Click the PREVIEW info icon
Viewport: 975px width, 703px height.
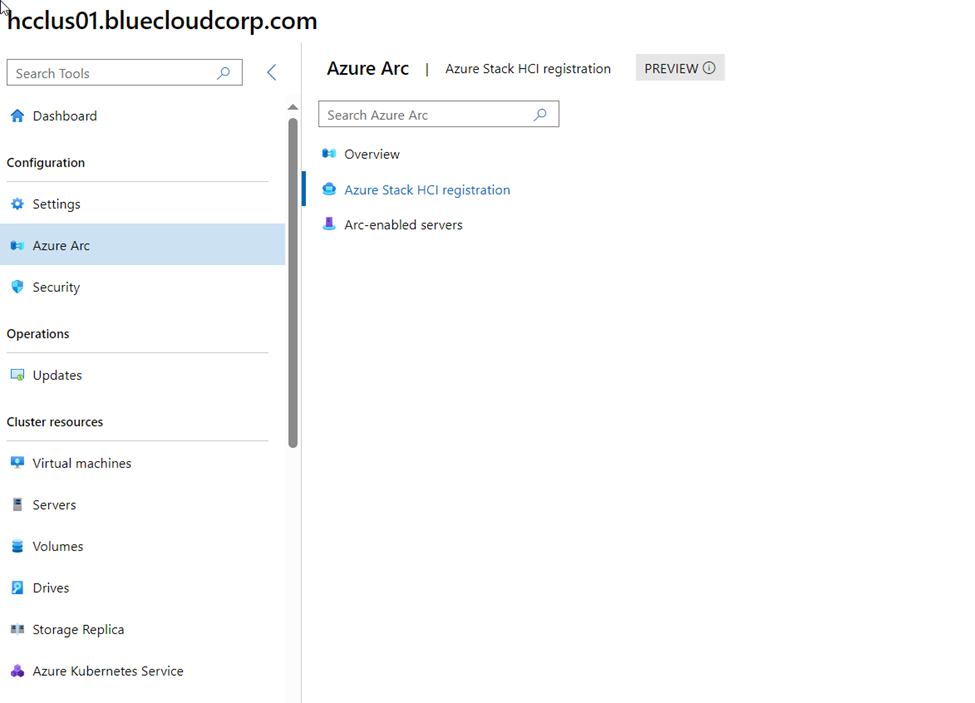709,68
